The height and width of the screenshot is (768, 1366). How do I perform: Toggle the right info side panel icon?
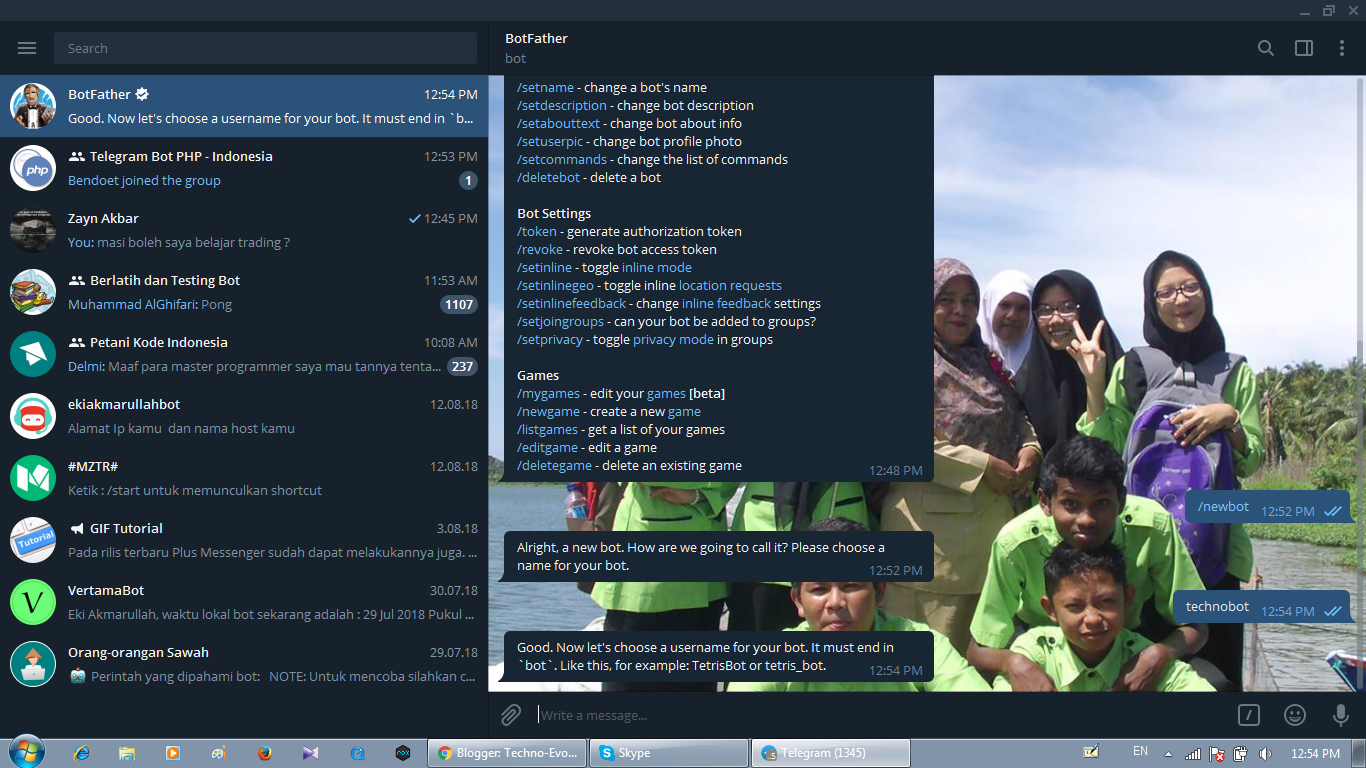pyautogui.click(x=1304, y=48)
